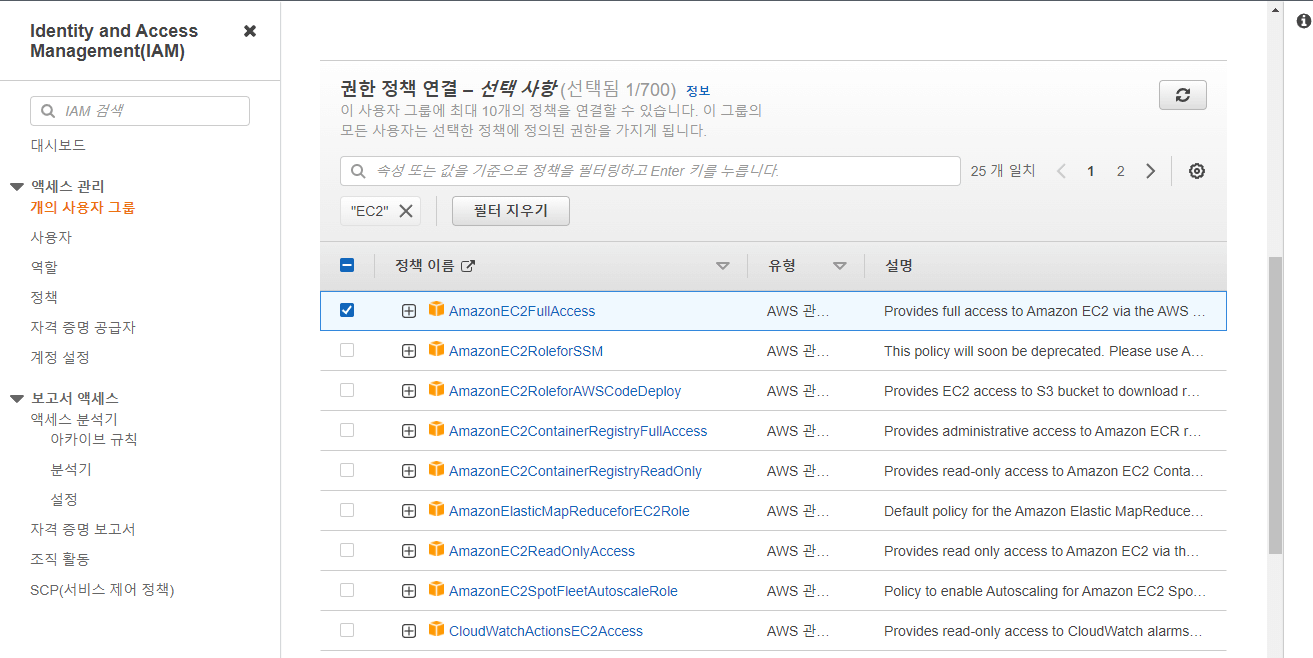Expand AmazonEC2ReadOnlyAccess policy details

pyautogui.click(x=409, y=551)
